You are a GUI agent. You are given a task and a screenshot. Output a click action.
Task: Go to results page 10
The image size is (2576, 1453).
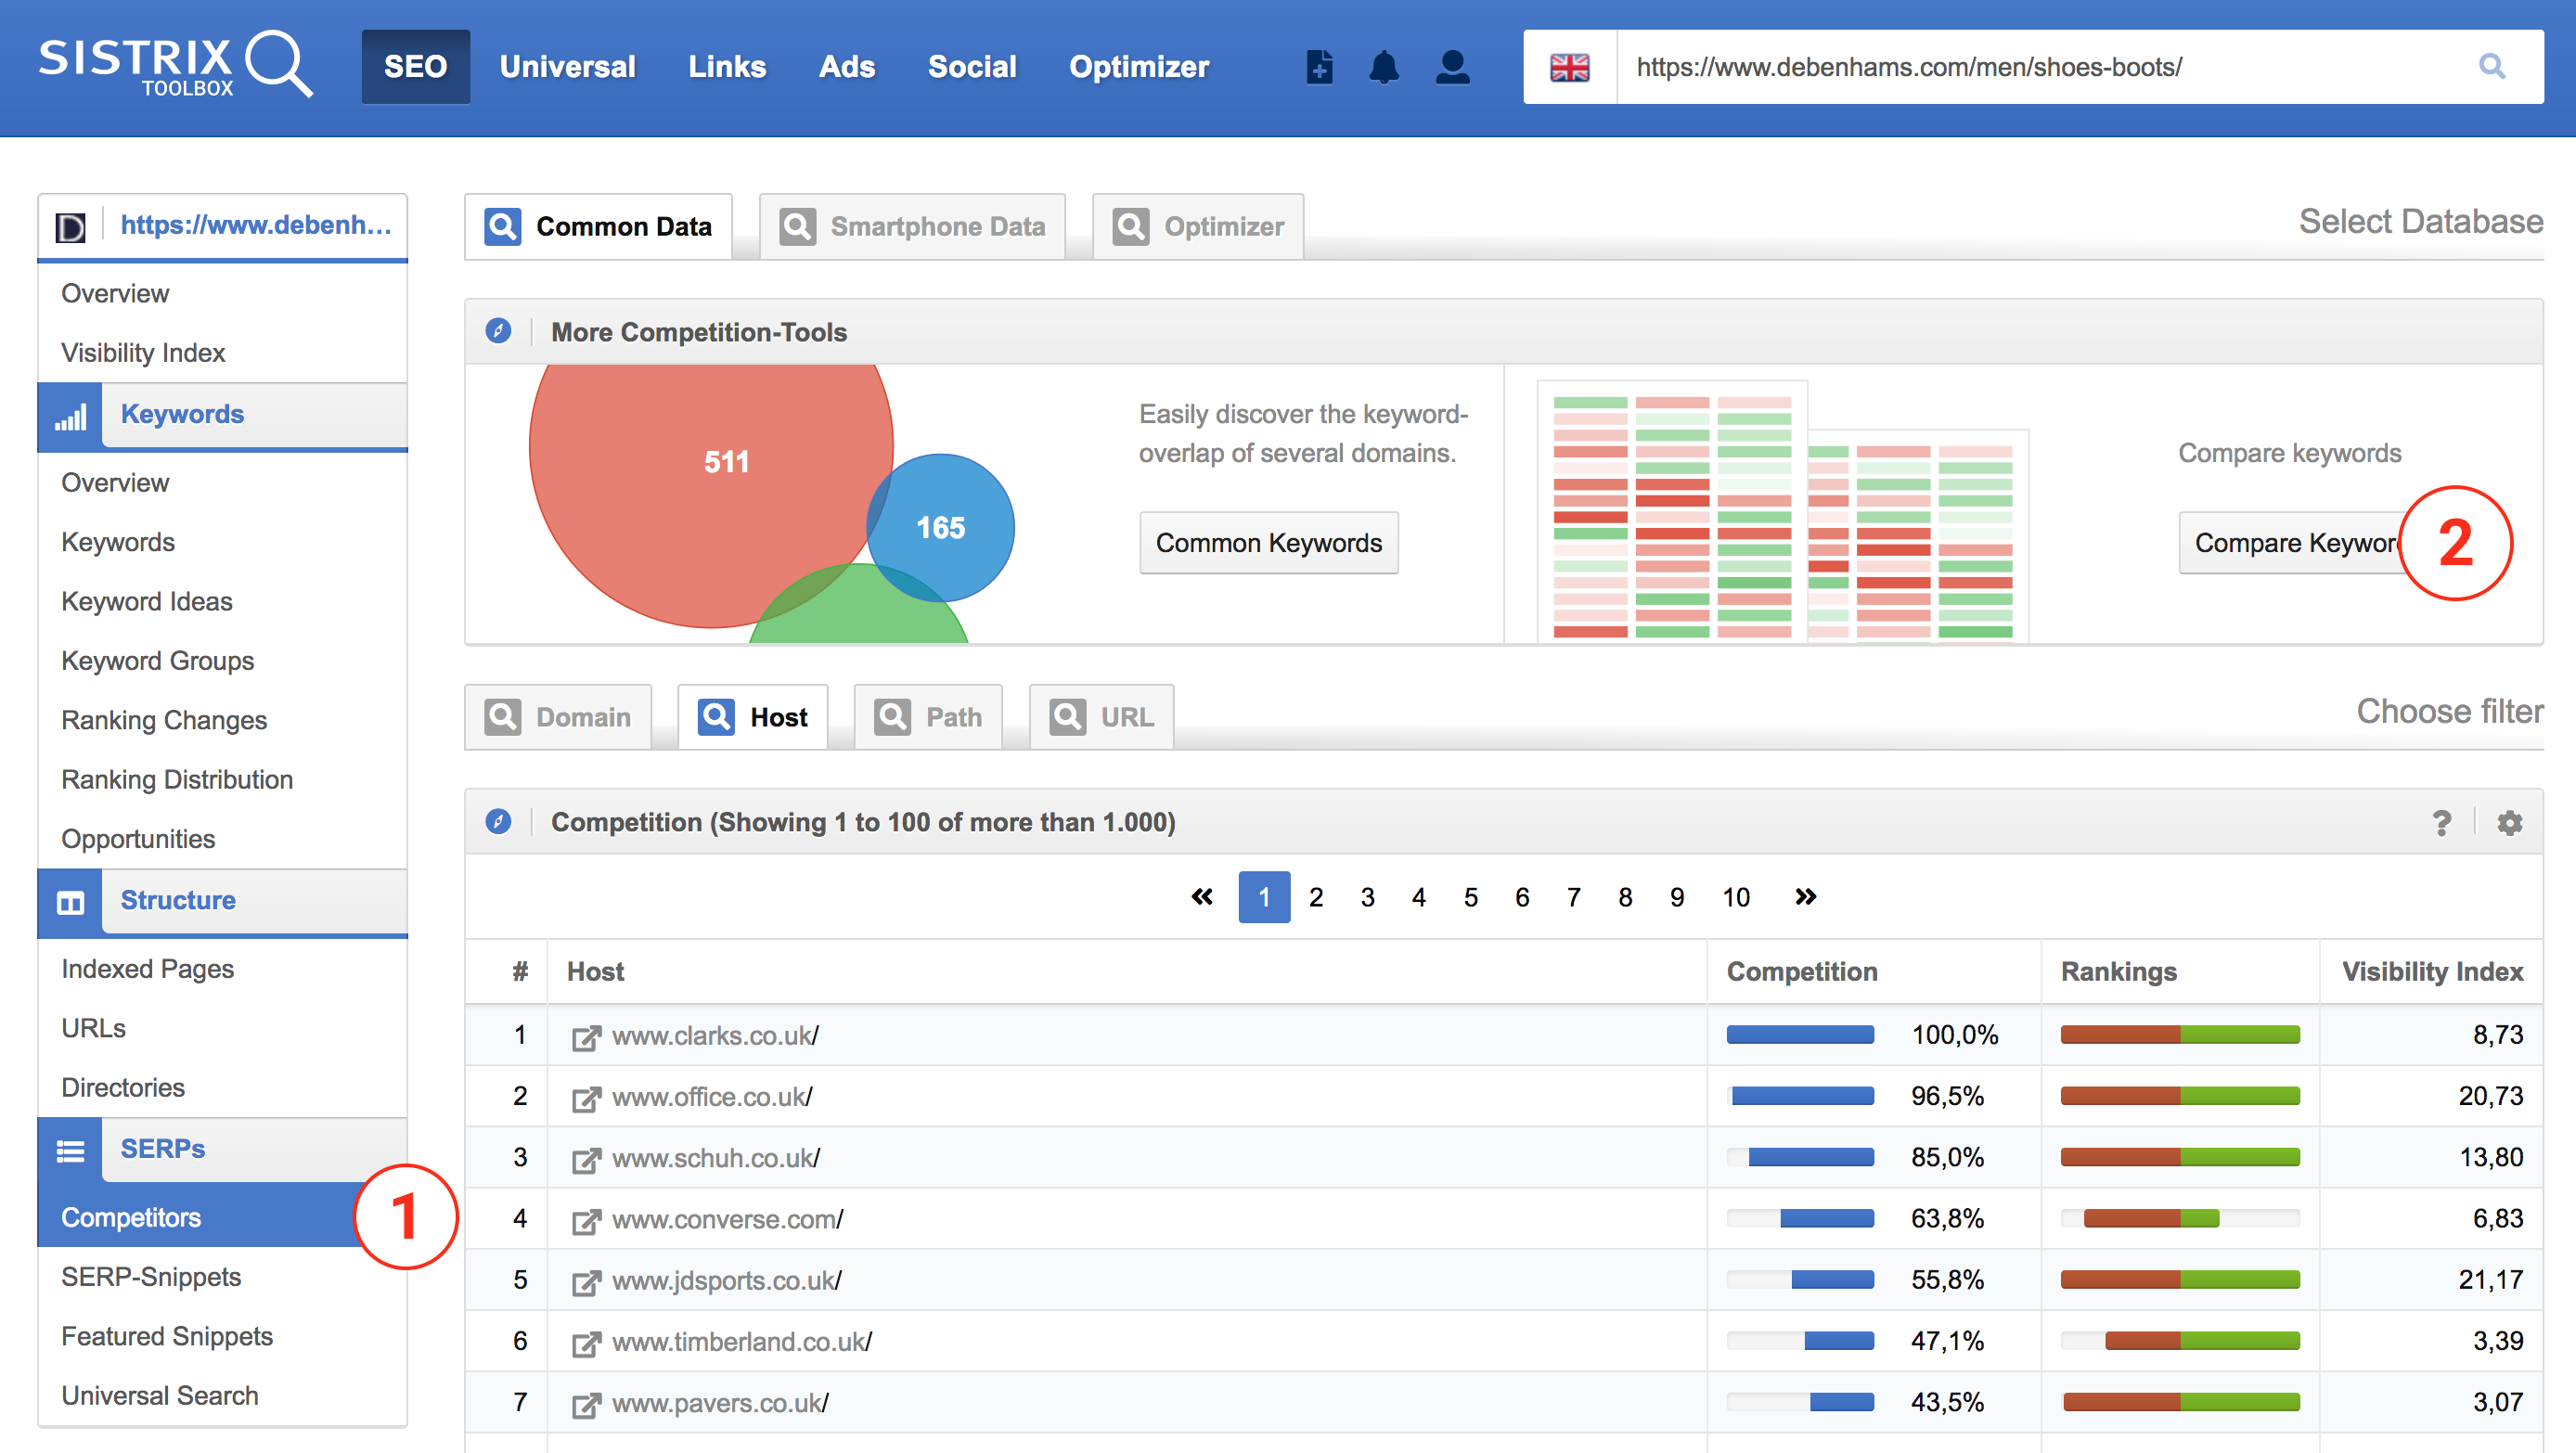pyautogui.click(x=1736, y=897)
